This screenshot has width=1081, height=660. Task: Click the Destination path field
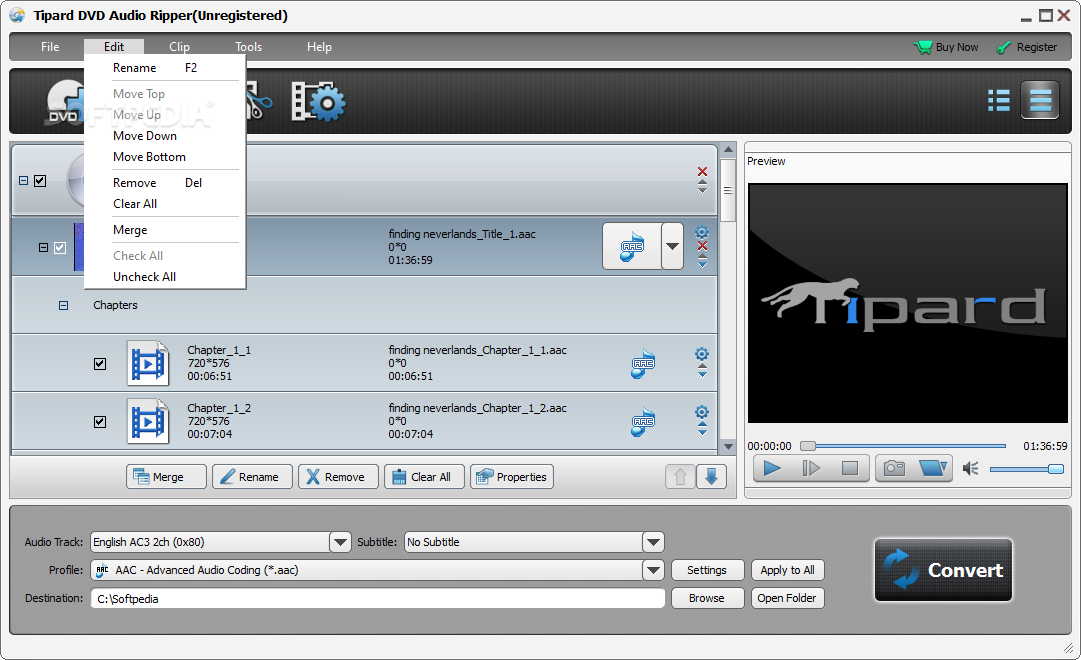(378, 599)
